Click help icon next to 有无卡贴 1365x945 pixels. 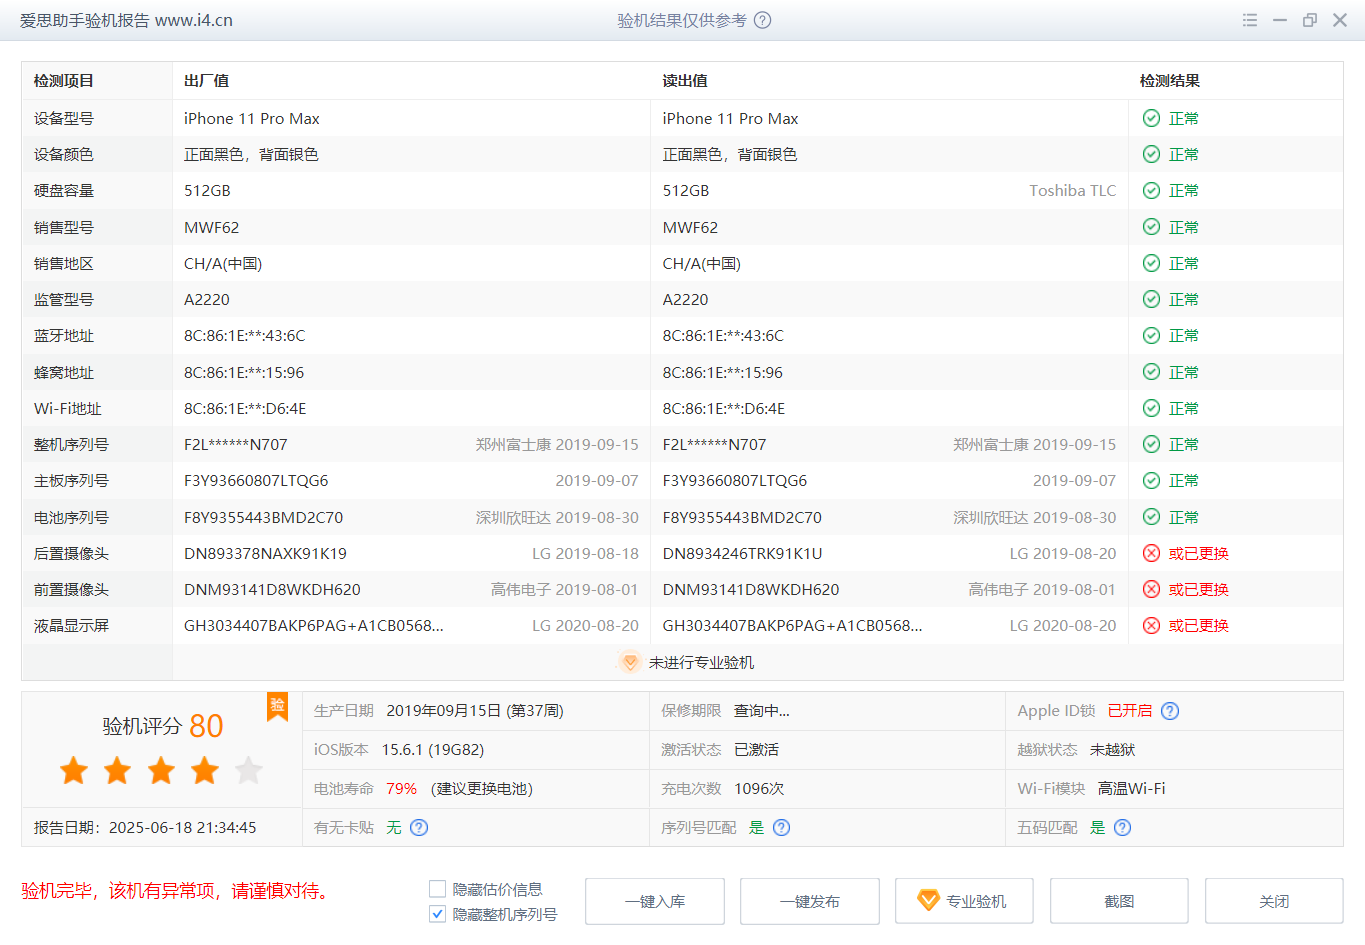point(419,827)
